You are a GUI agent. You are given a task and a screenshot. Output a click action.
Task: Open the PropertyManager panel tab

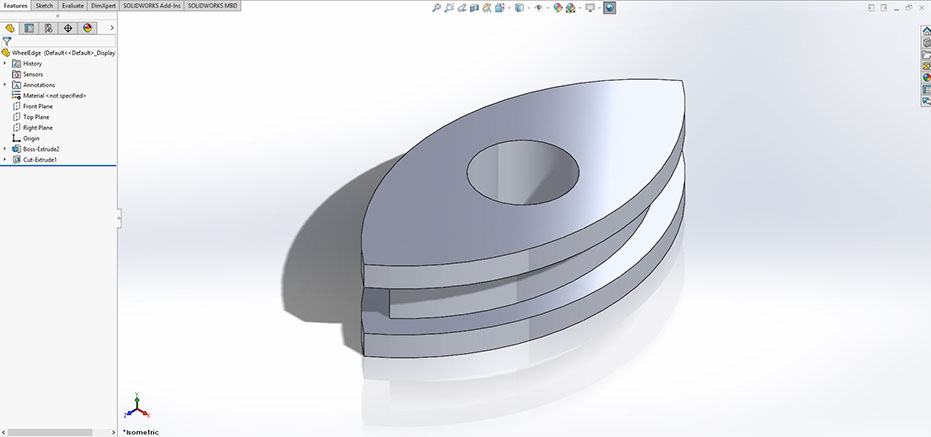(x=28, y=28)
